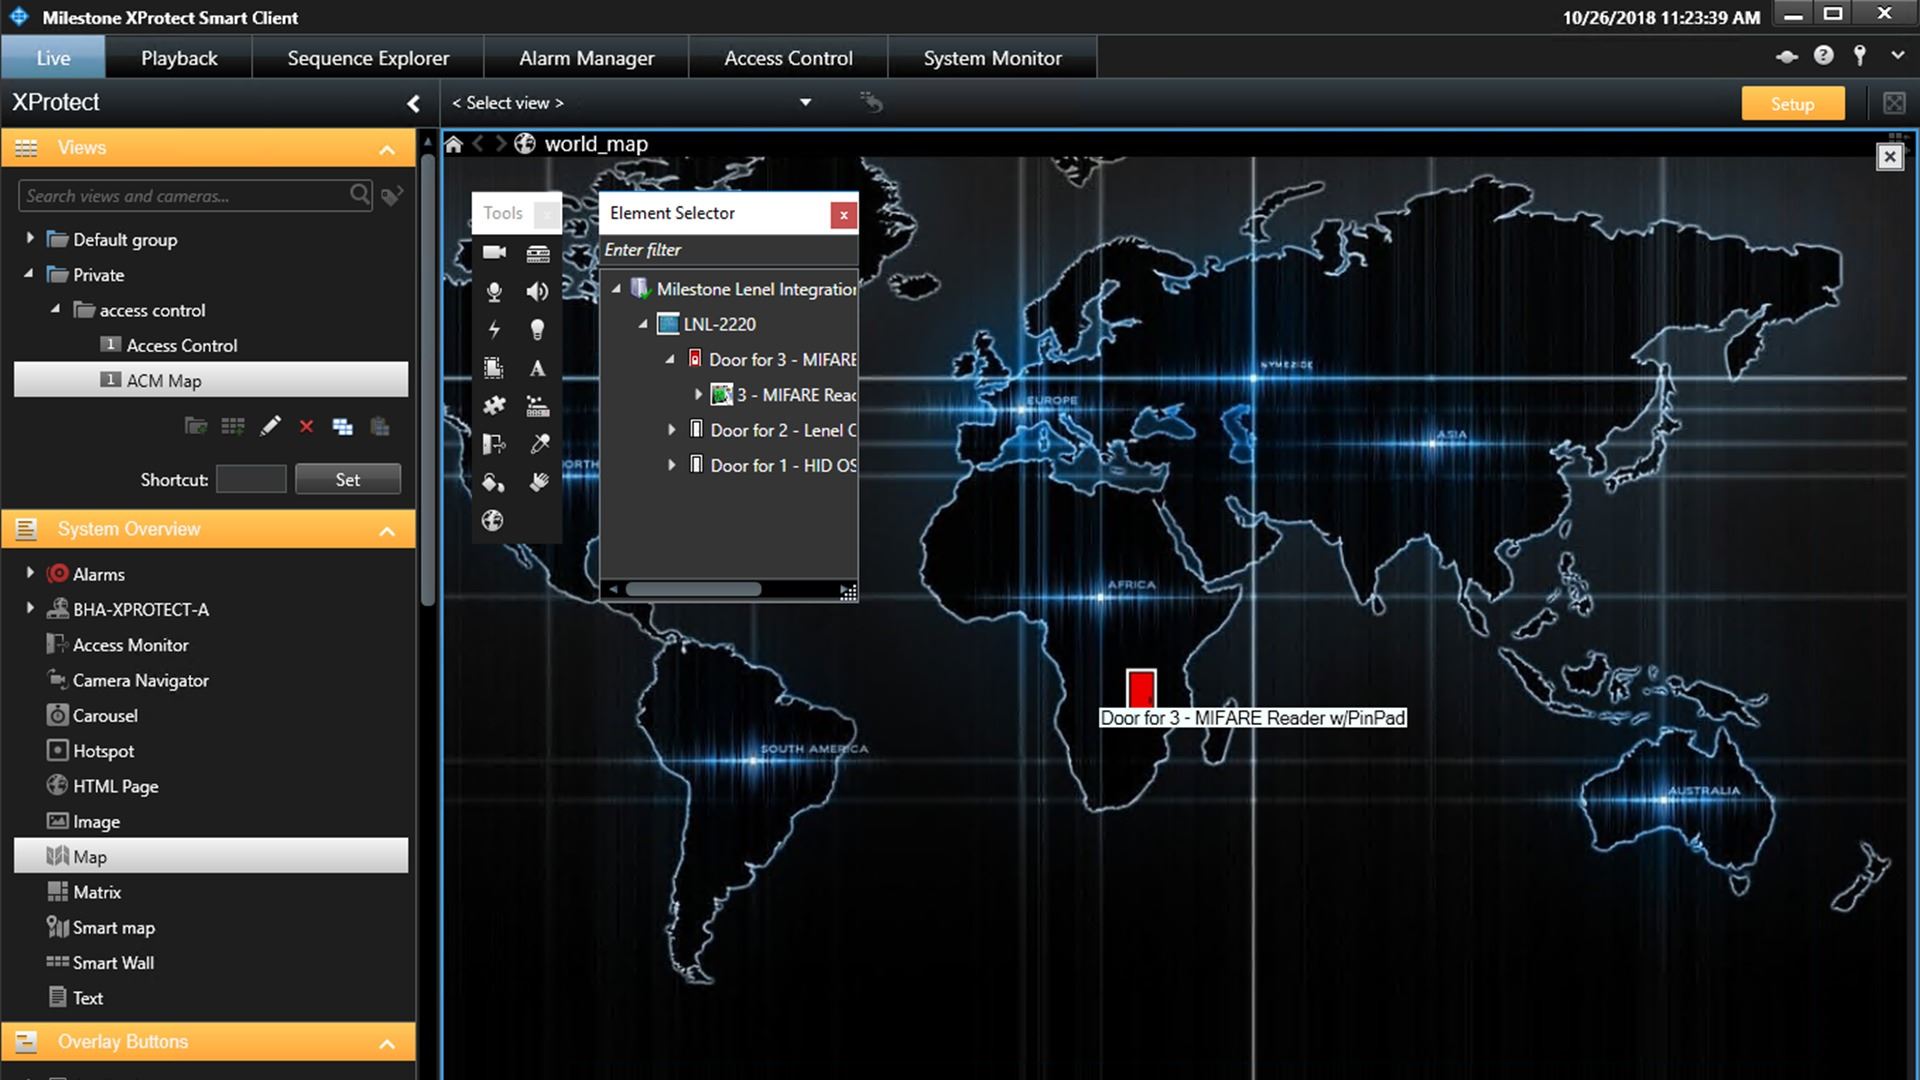Collapse the Private folder
The height and width of the screenshot is (1080, 1920).
[x=29, y=273]
